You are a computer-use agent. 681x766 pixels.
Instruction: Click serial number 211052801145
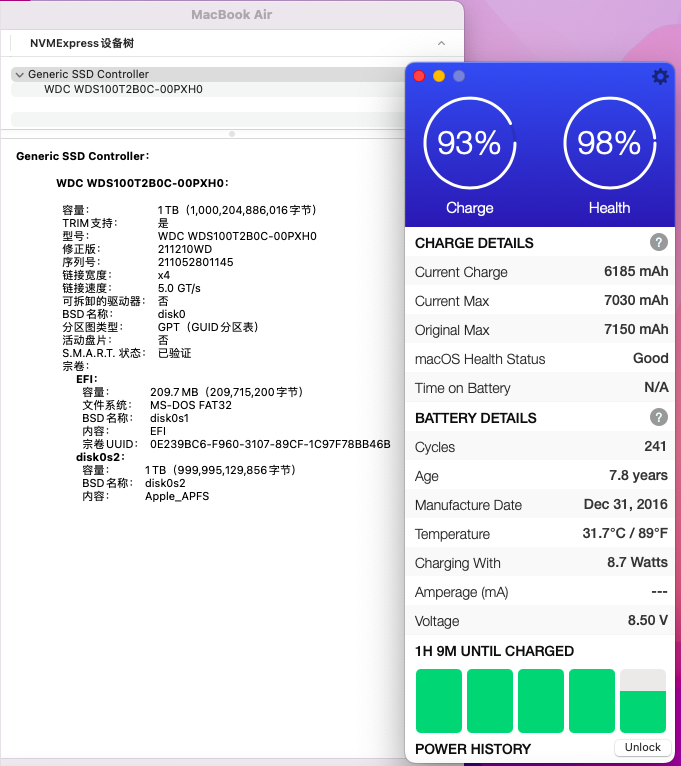(195, 262)
